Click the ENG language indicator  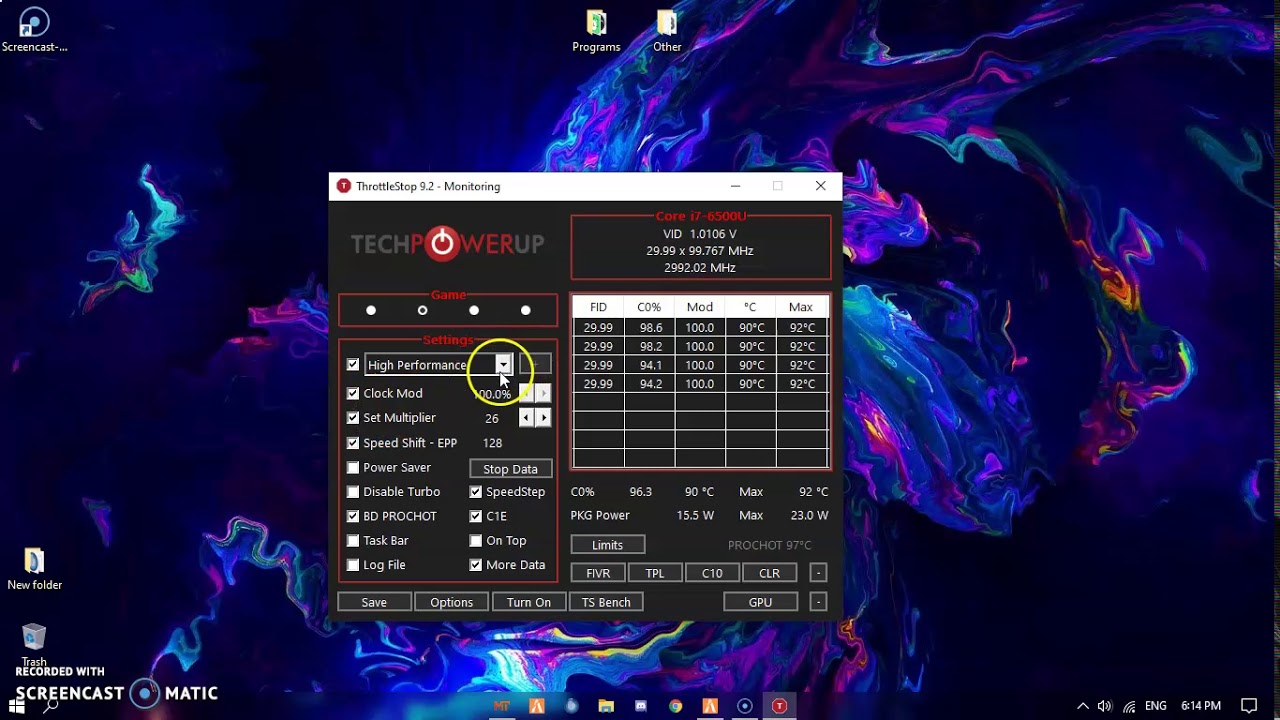pyautogui.click(x=1156, y=706)
